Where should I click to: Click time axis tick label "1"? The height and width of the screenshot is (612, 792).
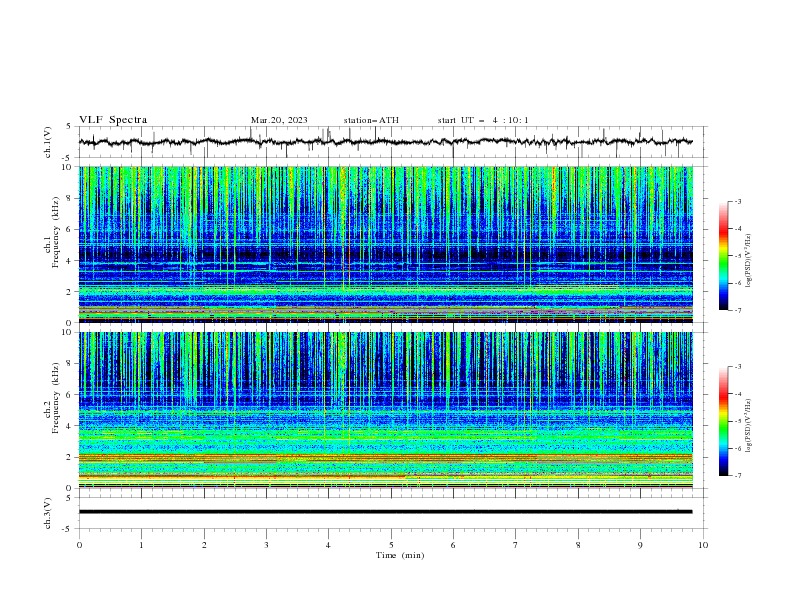141,545
